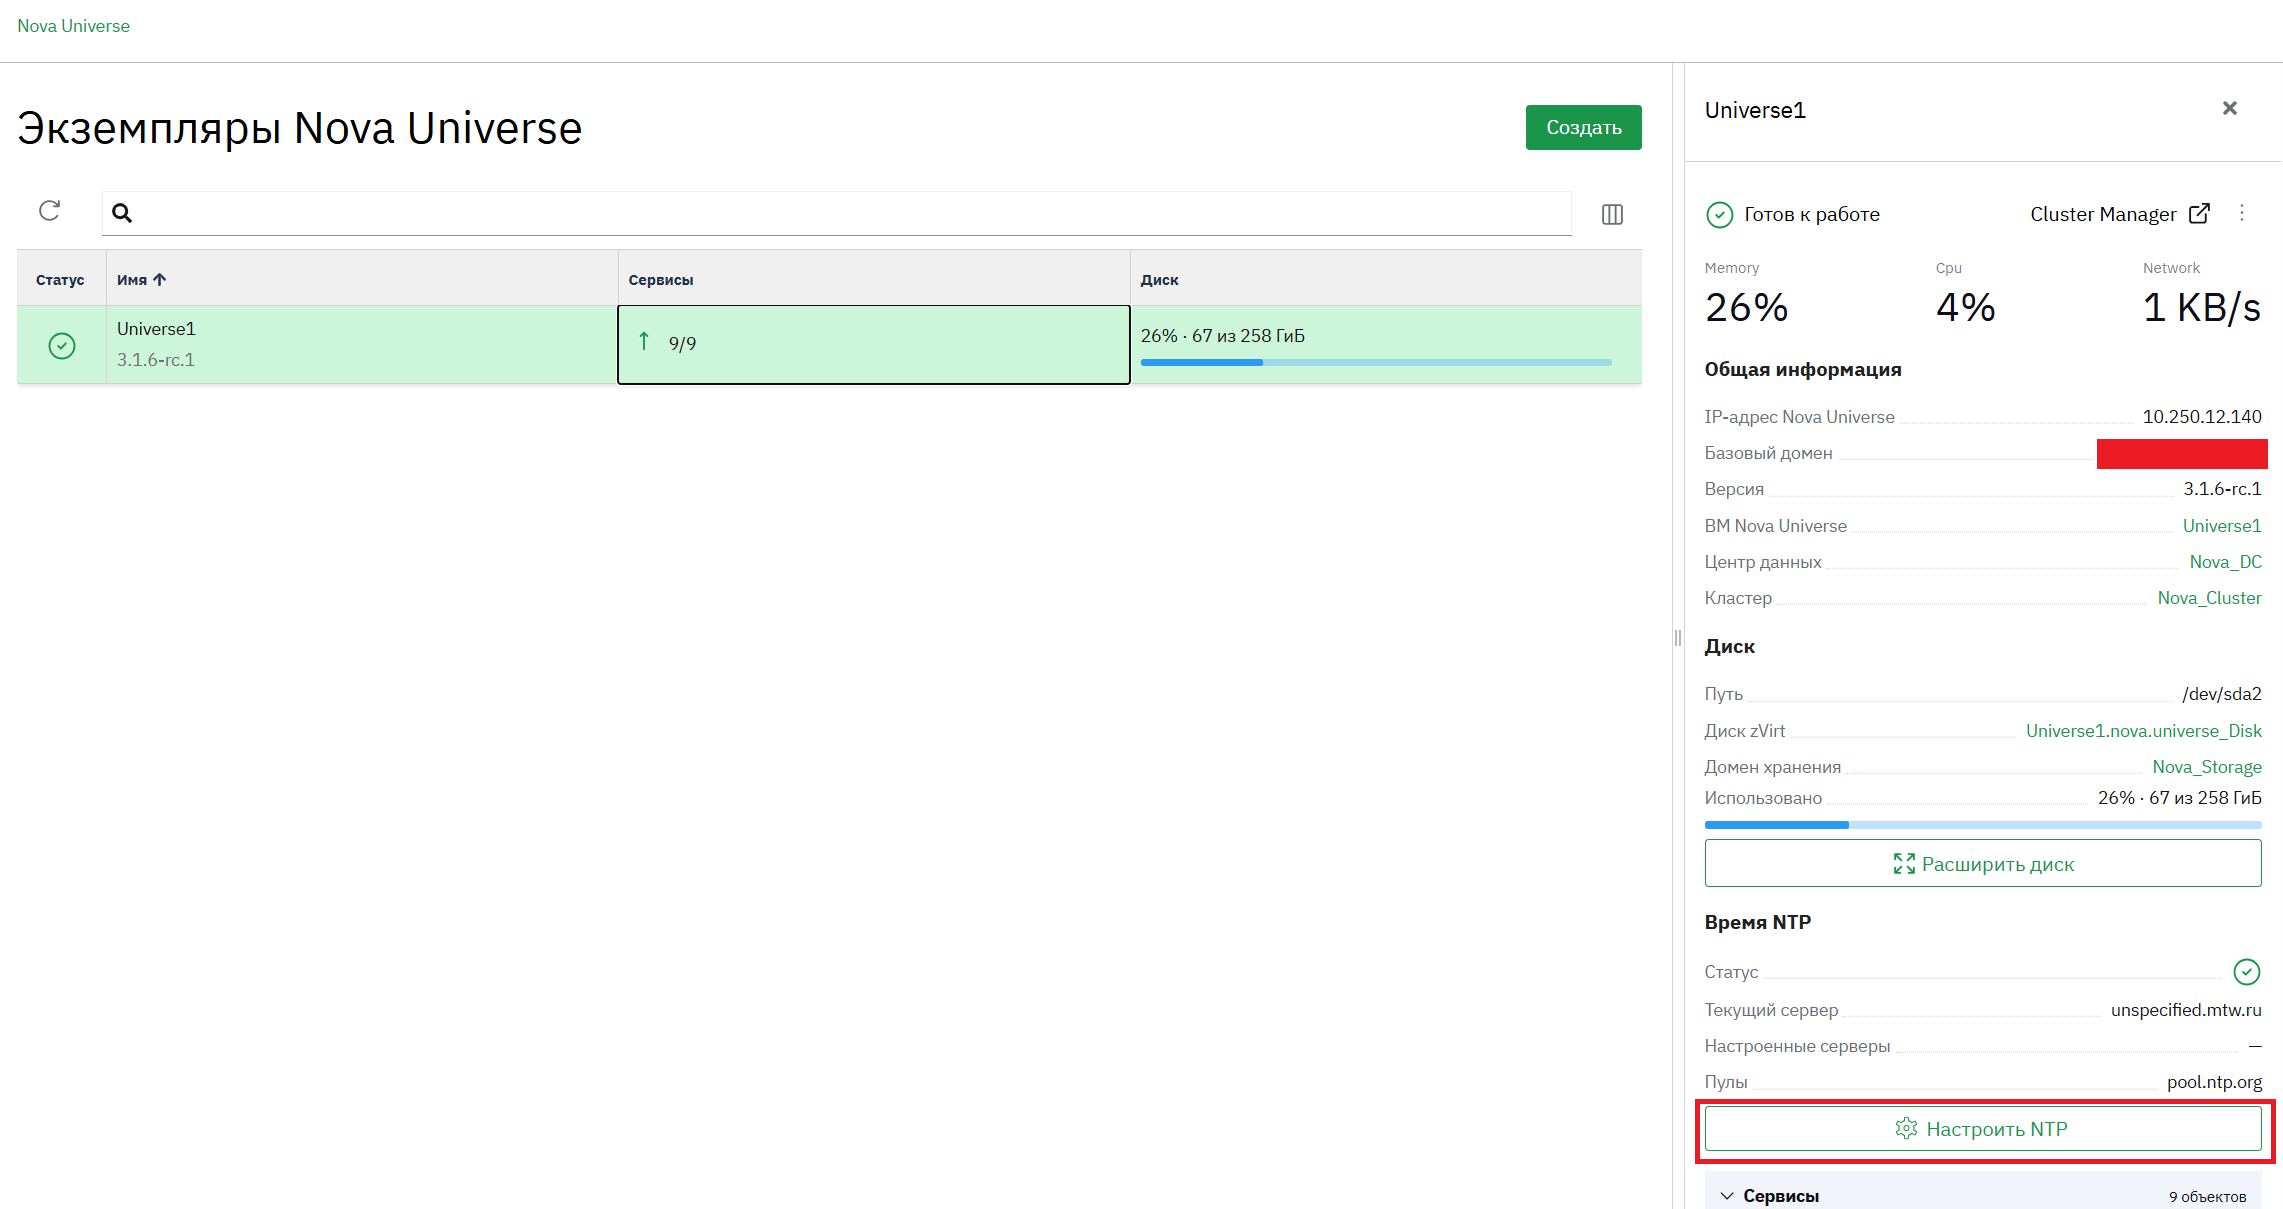Image resolution: width=2283 pixels, height=1209 pixels.
Task: Click the disk usage bar in table row
Action: (1376, 362)
